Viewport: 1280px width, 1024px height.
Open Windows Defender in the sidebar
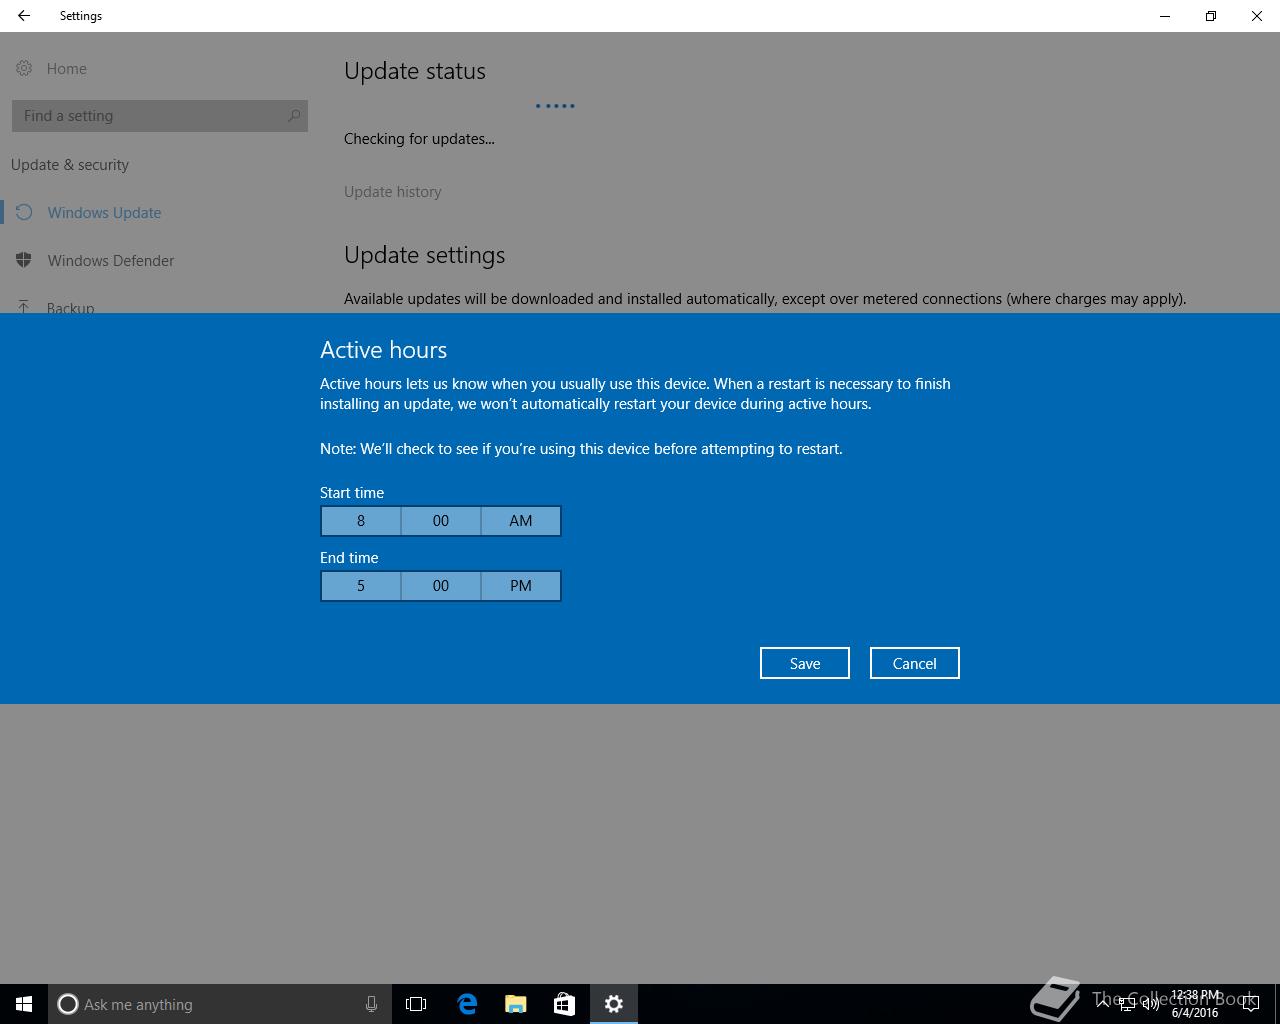click(x=110, y=261)
